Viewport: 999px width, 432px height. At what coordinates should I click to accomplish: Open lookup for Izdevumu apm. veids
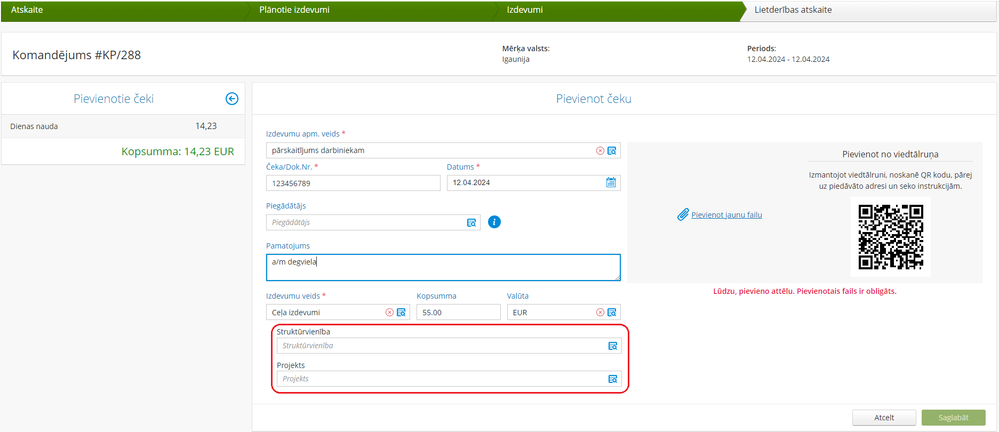click(x=612, y=151)
